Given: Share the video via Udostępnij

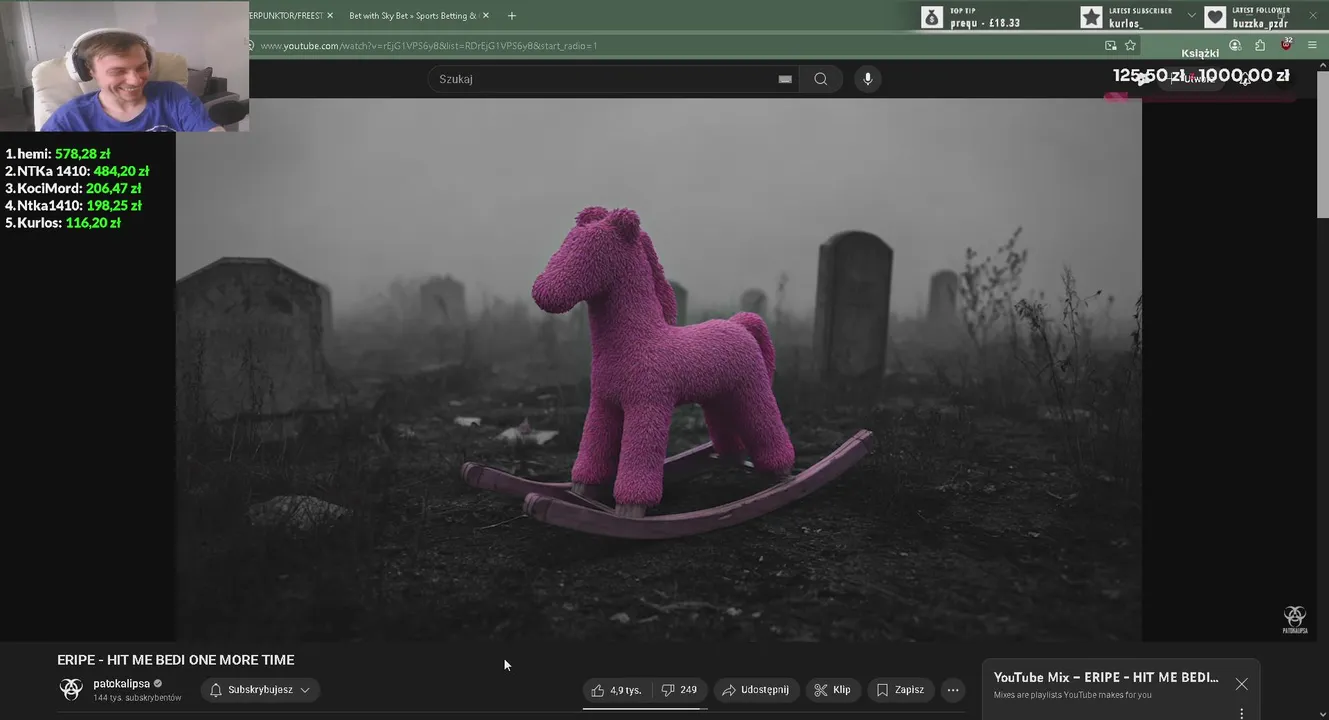Looking at the screenshot, I should click(x=756, y=690).
